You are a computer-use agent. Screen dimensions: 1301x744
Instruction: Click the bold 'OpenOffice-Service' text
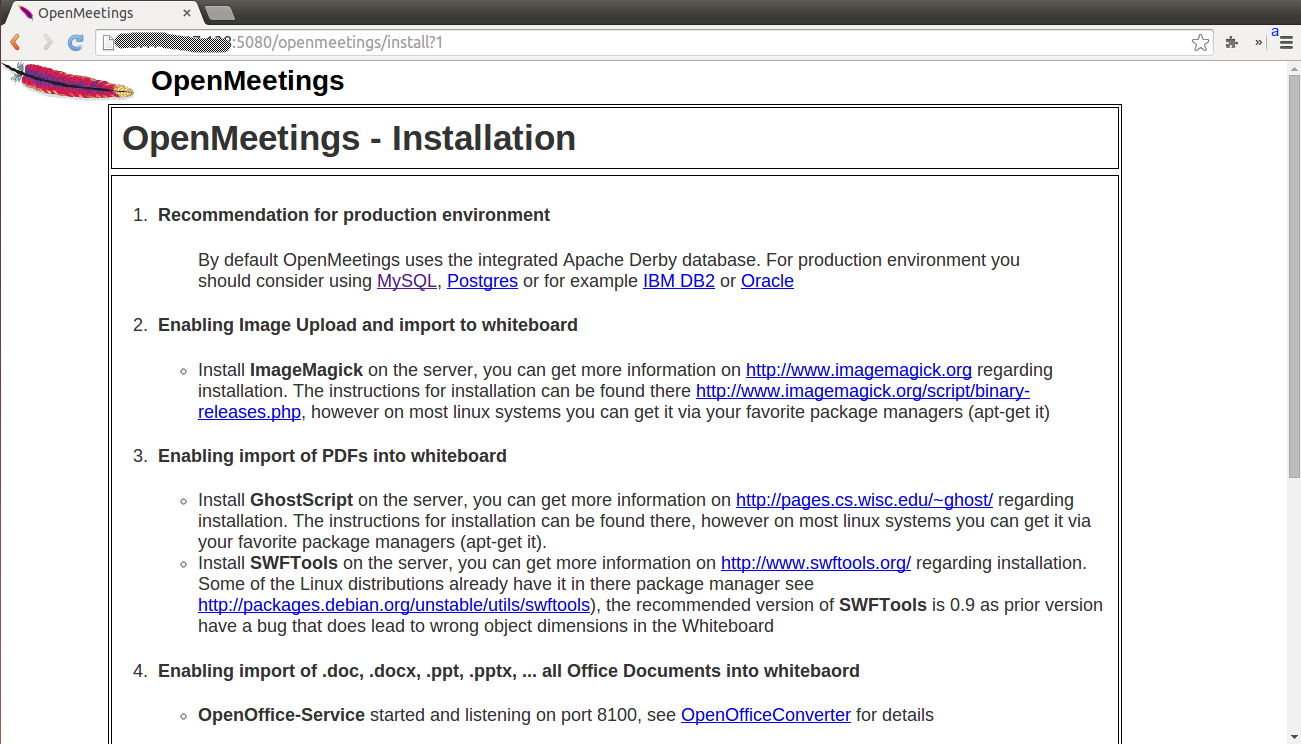(282, 715)
